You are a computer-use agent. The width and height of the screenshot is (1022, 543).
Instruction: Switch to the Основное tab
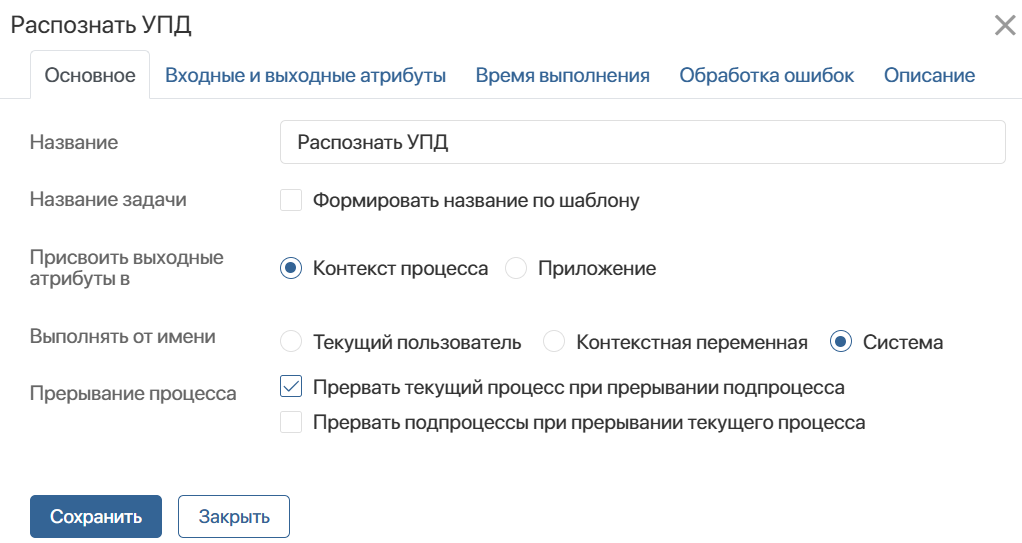point(90,75)
